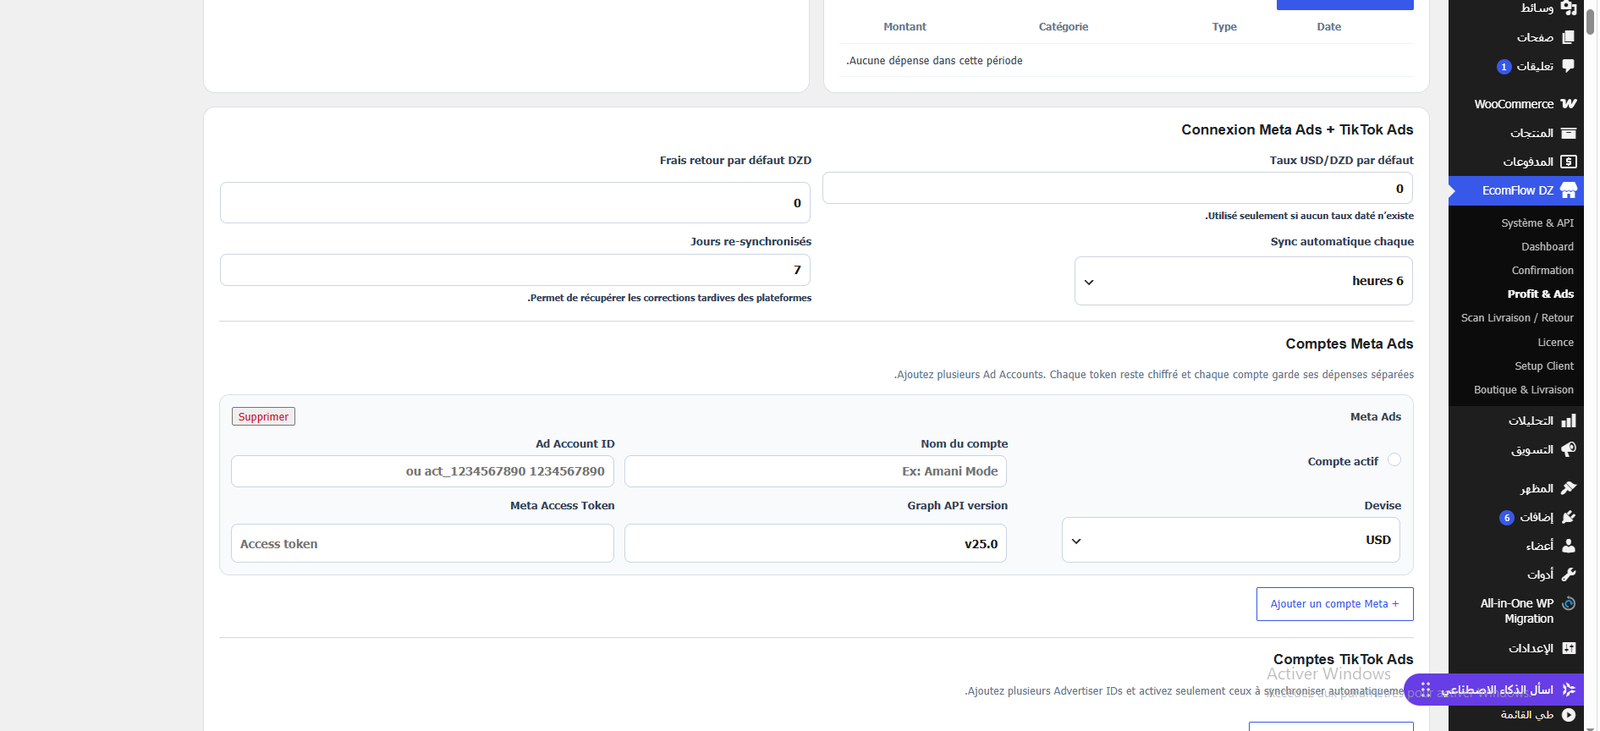Image resolution: width=1600 pixels, height=731 pixels.
Task: Click the EcomFlow DZ store icon
Action: coord(1568,190)
